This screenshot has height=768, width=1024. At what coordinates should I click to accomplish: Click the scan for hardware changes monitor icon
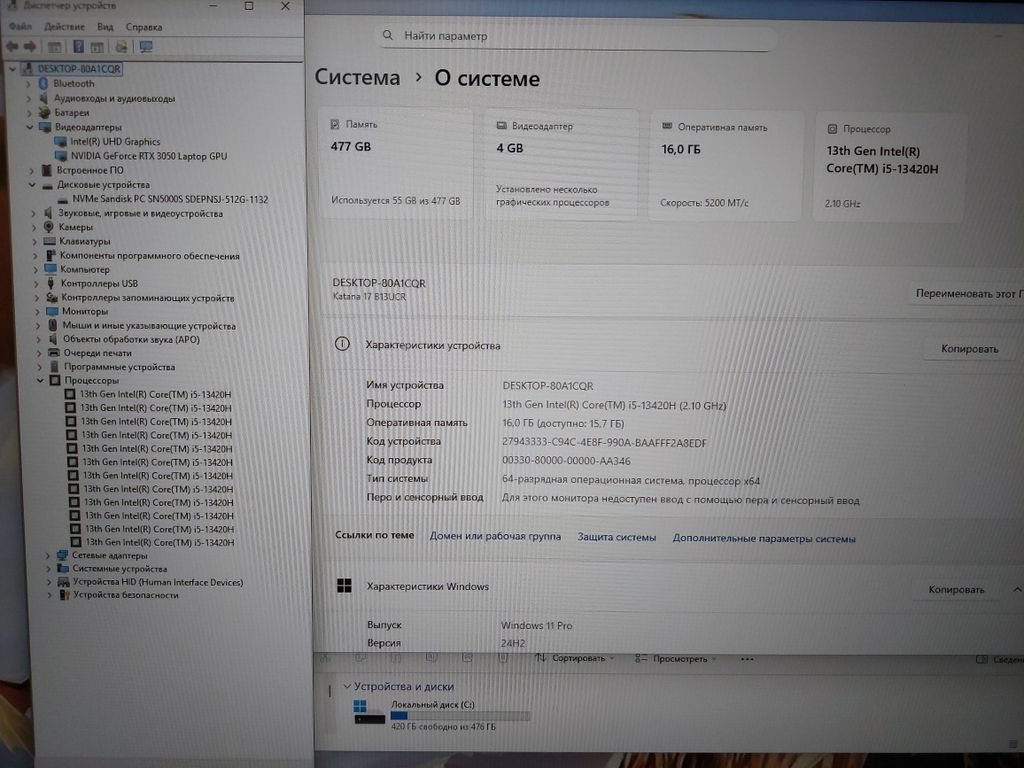(x=146, y=46)
